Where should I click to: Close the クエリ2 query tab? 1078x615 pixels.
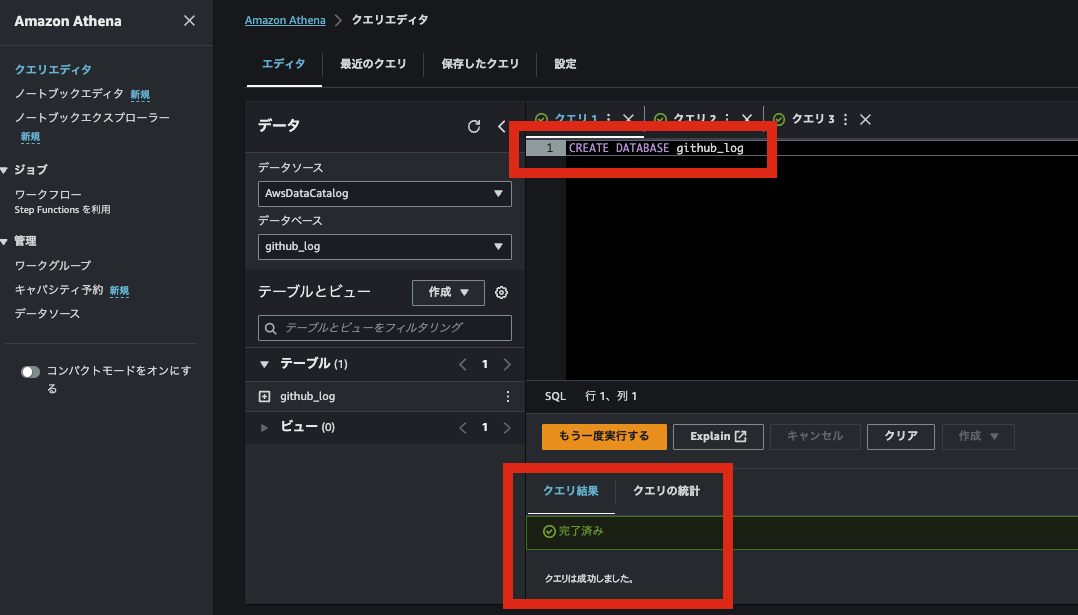(x=746, y=118)
